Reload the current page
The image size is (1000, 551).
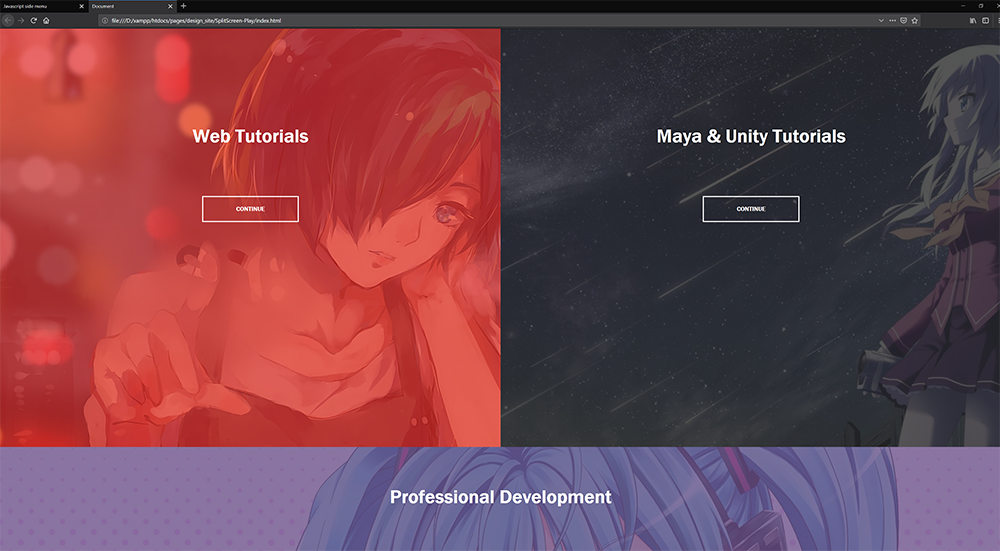pyautogui.click(x=33, y=20)
